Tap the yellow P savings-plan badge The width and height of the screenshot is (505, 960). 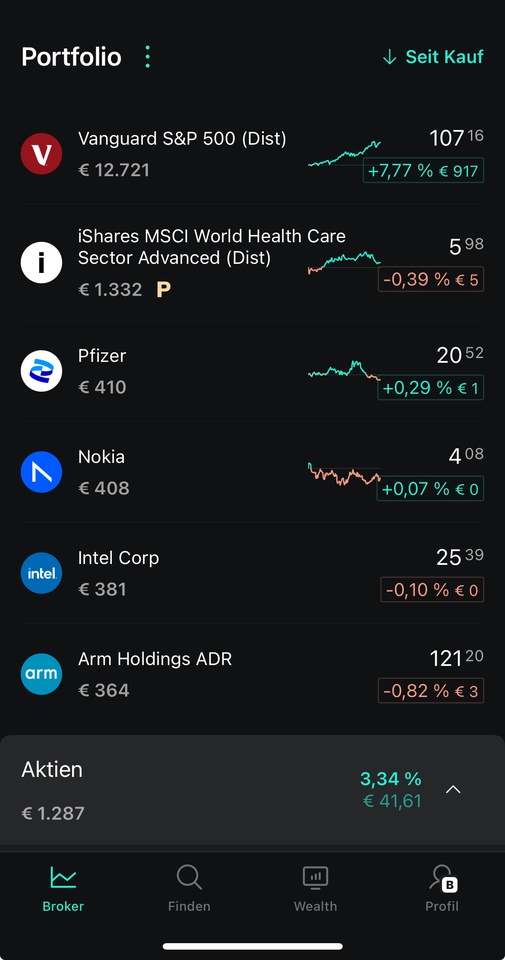click(163, 290)
